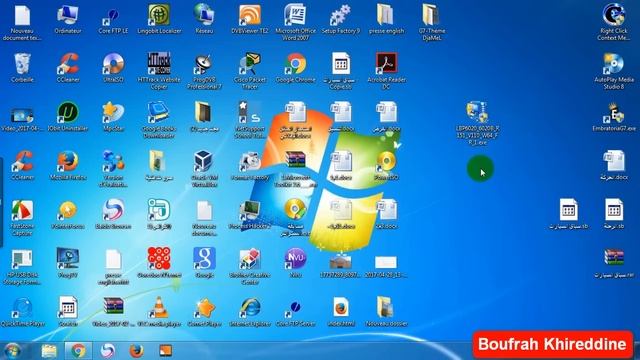Launch Brother Creative Center shortcut
This screenshot has height=360, width=640.
[250, 267]
